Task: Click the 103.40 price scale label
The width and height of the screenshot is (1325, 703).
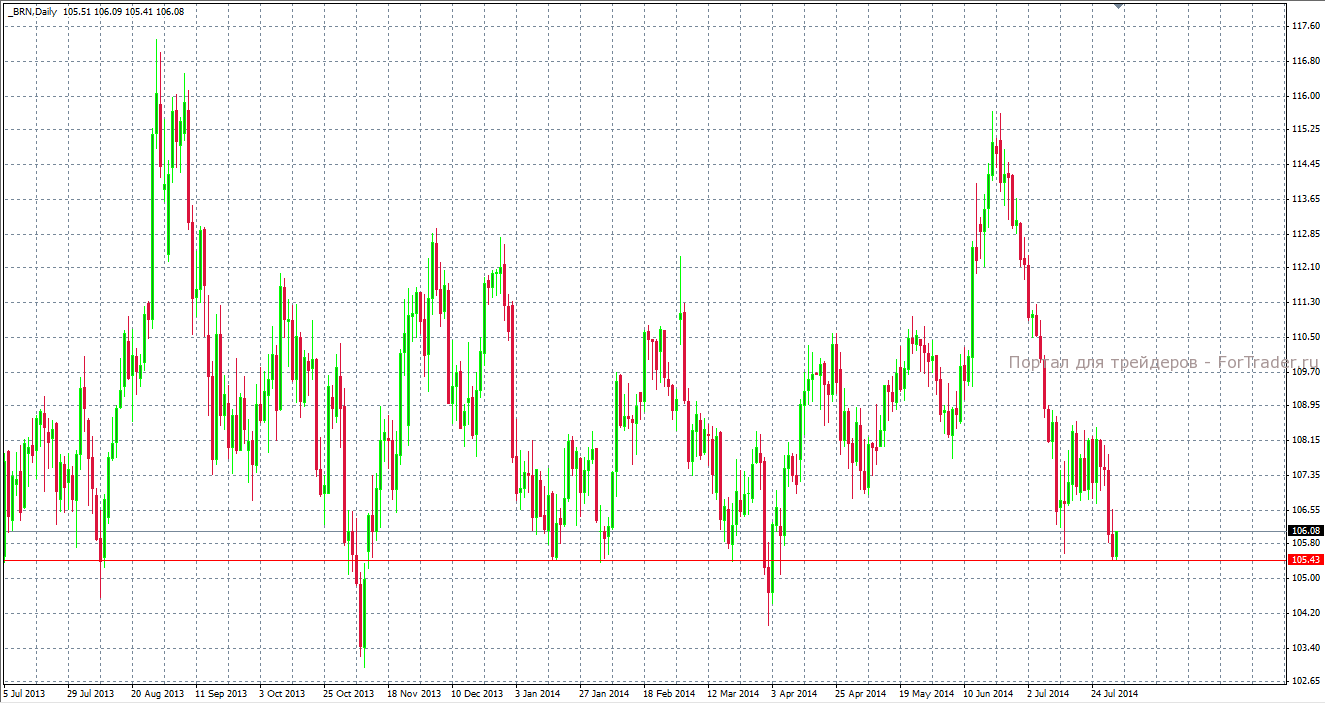Action: tap(1305, 647)
